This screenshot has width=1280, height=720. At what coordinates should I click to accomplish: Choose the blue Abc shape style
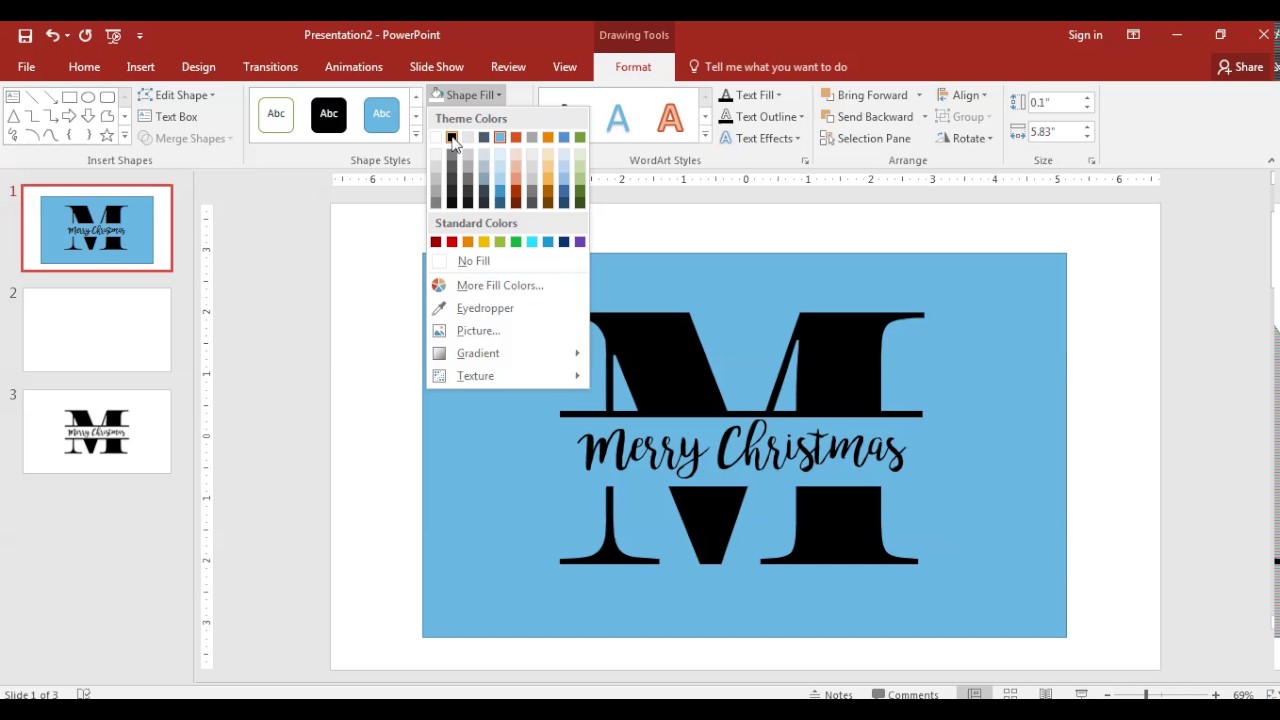381,114
